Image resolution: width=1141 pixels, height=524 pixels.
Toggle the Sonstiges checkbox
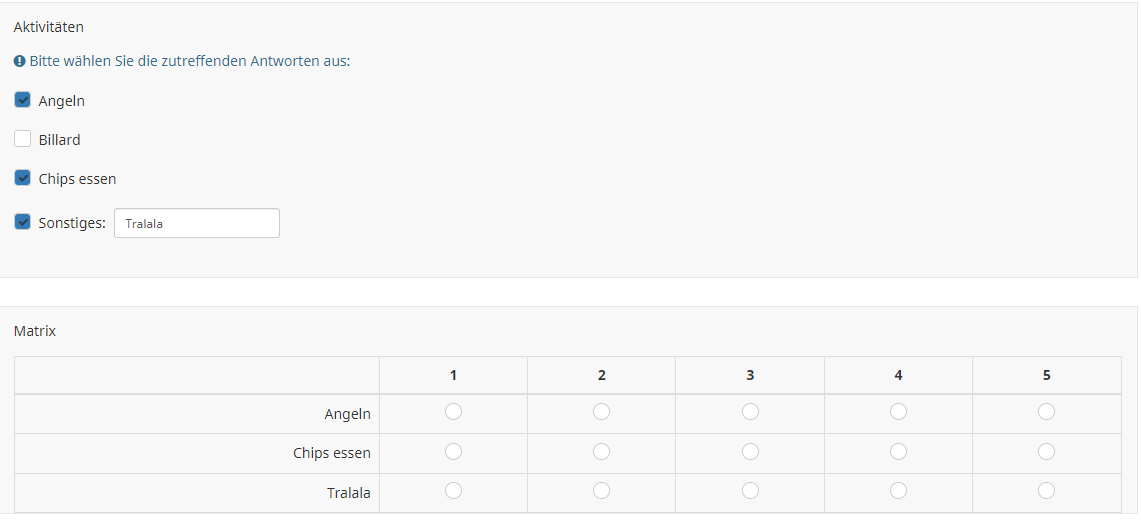click(x=22, y=222)
